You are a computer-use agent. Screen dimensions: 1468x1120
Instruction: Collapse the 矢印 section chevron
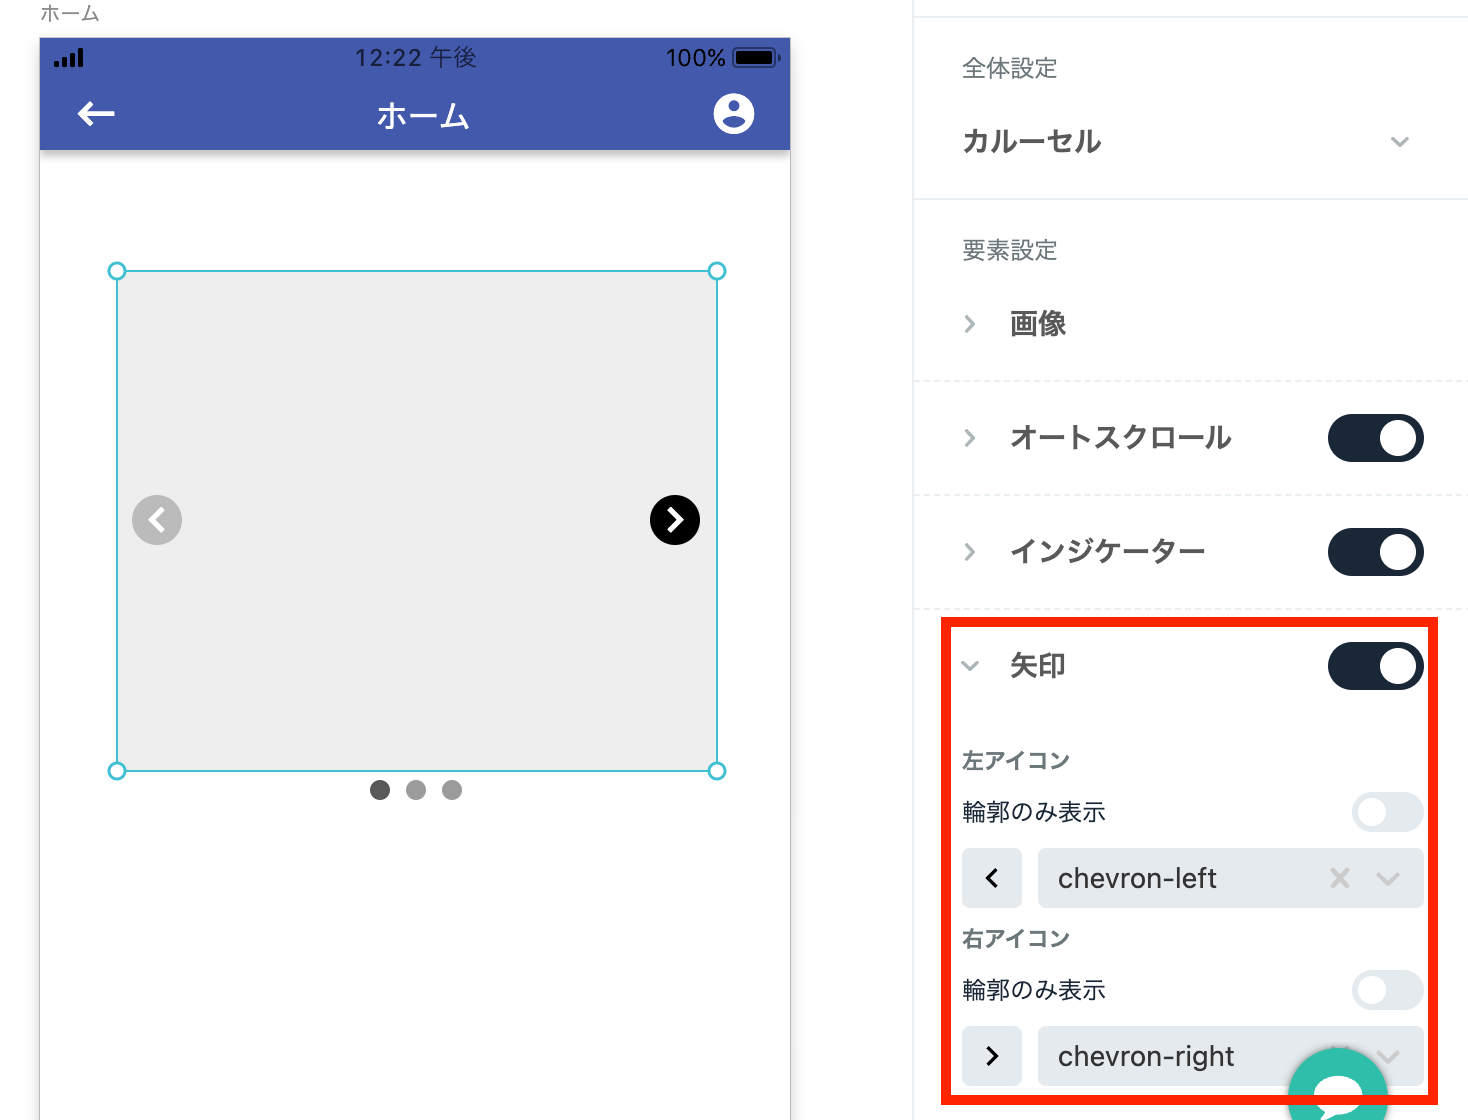pyautogui.click(x=970, y=666)
